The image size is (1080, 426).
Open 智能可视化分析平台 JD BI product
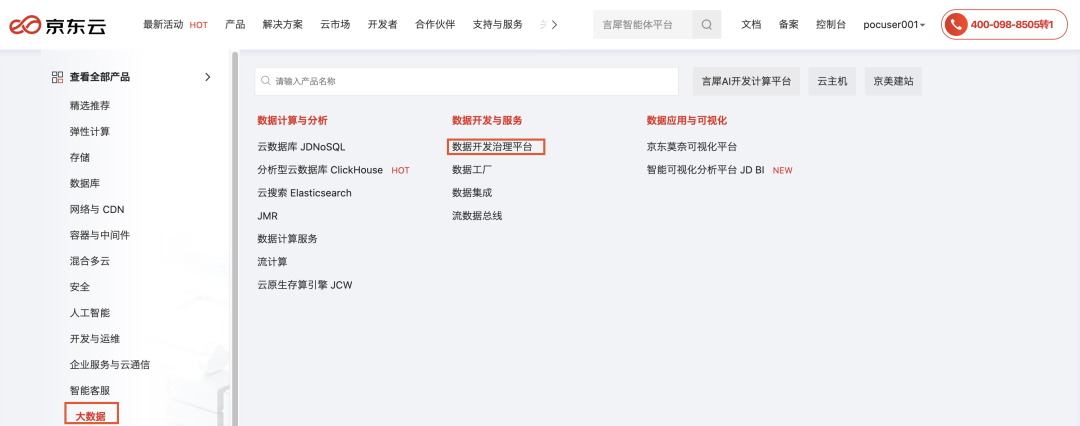(705, 170)
